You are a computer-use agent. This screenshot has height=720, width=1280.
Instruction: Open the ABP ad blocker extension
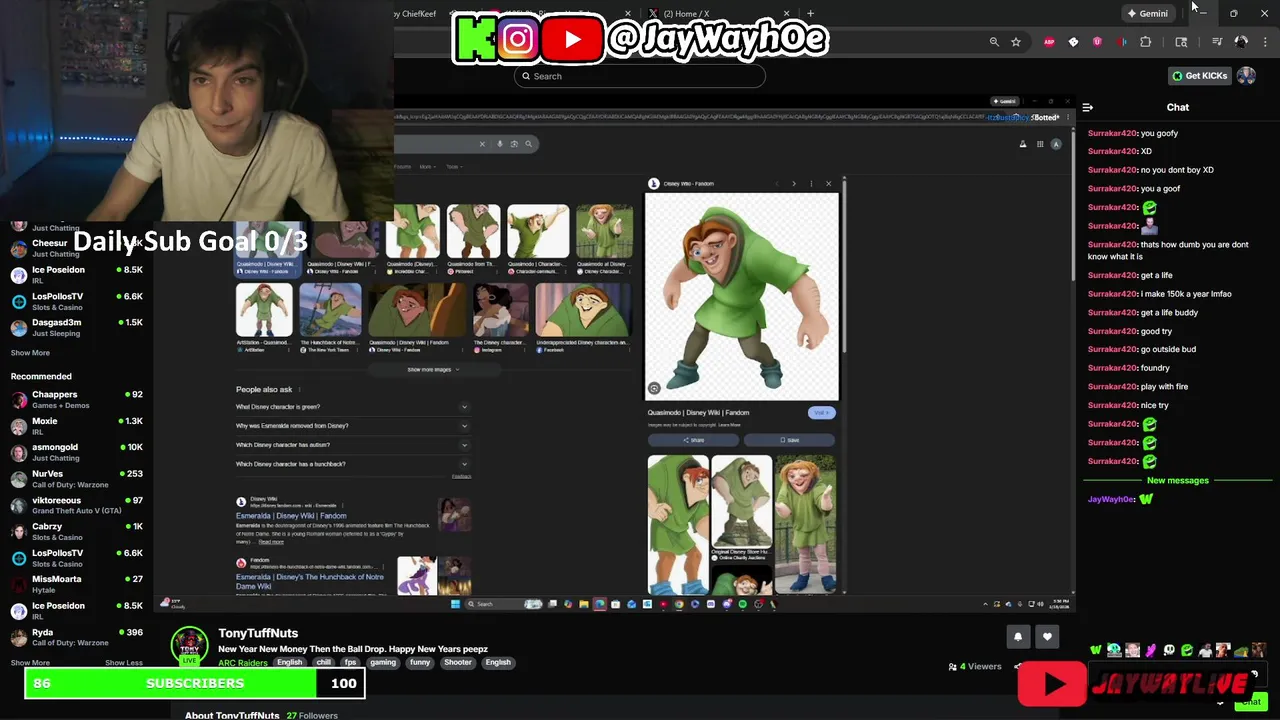coord(1049,42)
